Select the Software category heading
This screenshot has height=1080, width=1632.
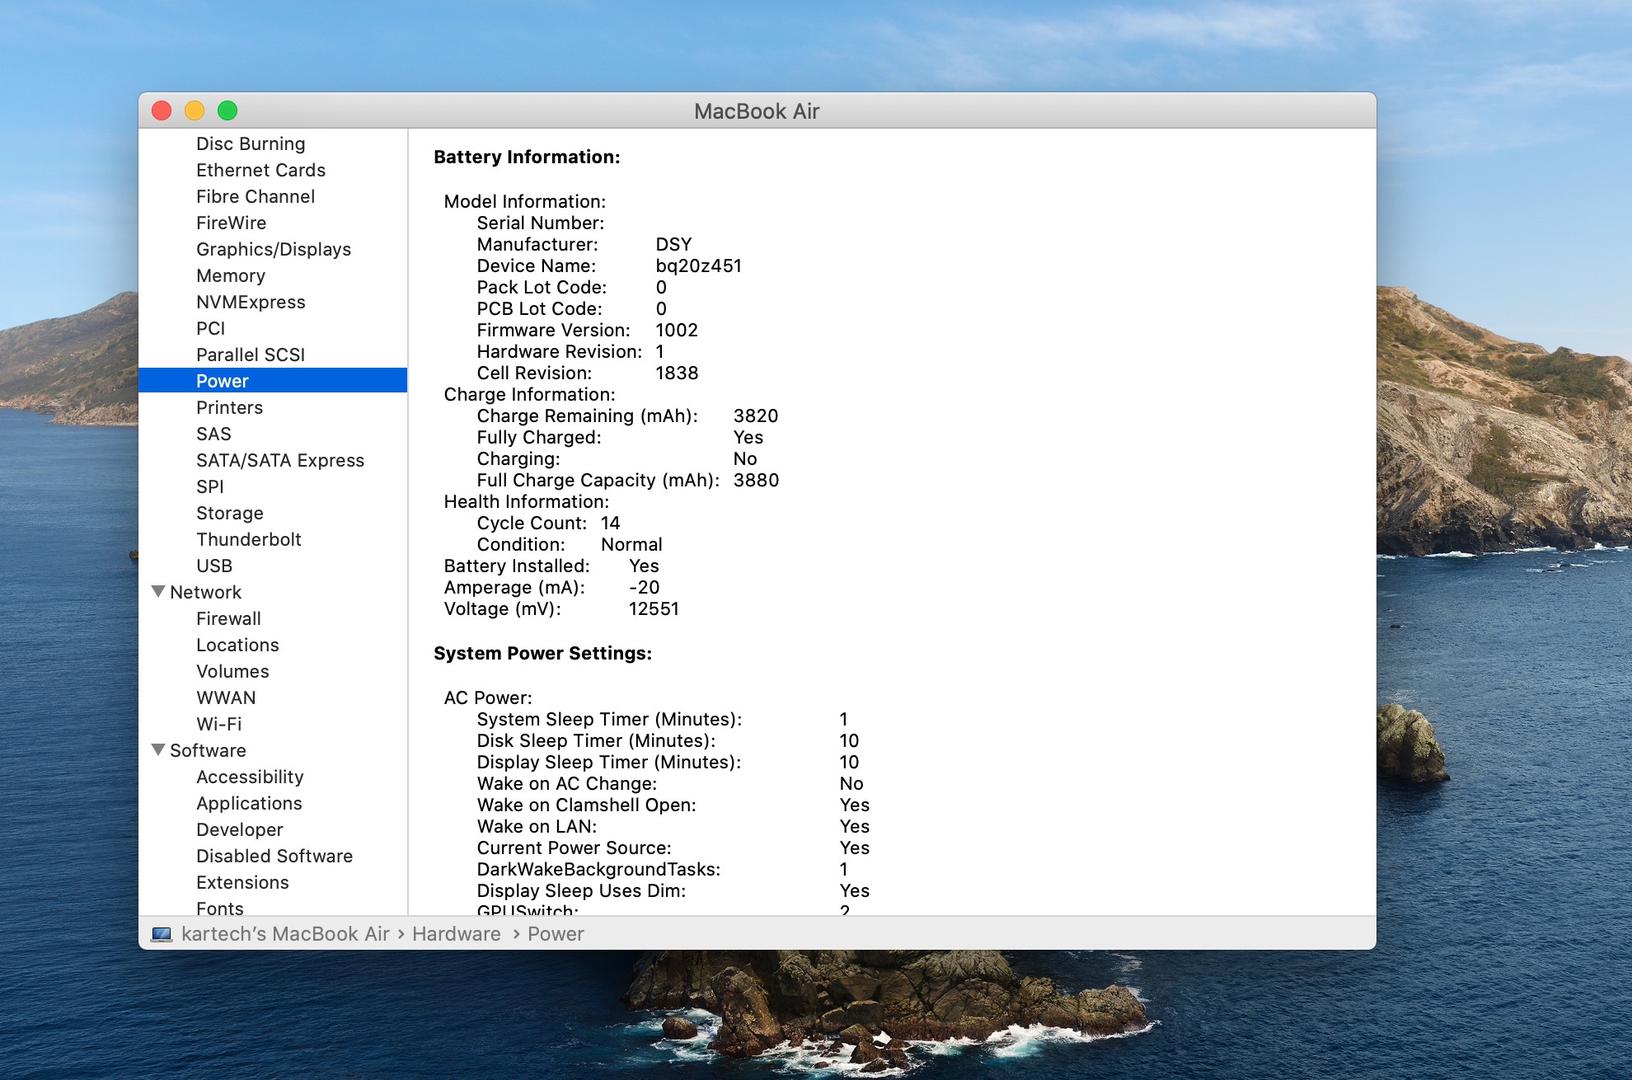pos(207,750)
